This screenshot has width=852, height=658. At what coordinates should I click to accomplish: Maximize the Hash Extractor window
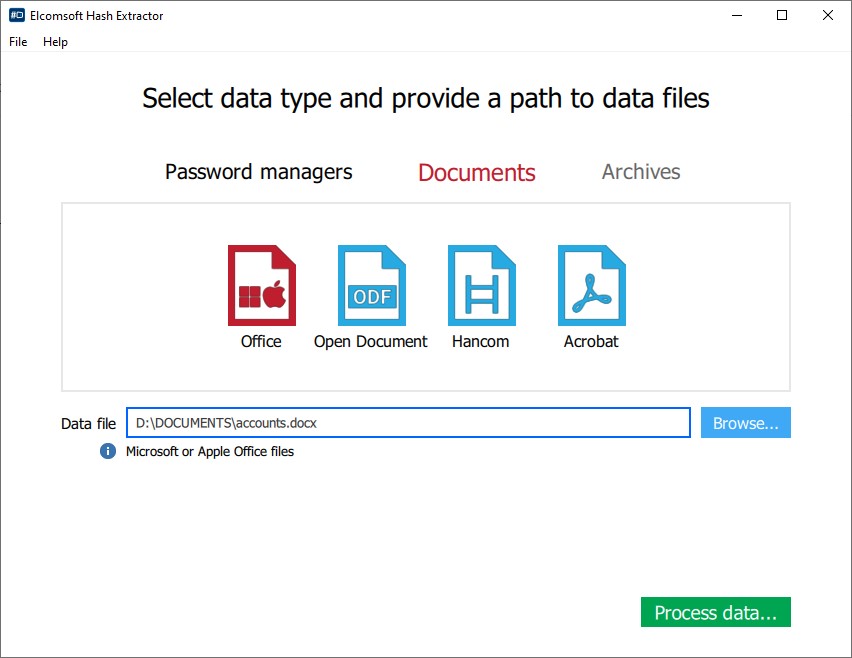(x=782, y=16)
